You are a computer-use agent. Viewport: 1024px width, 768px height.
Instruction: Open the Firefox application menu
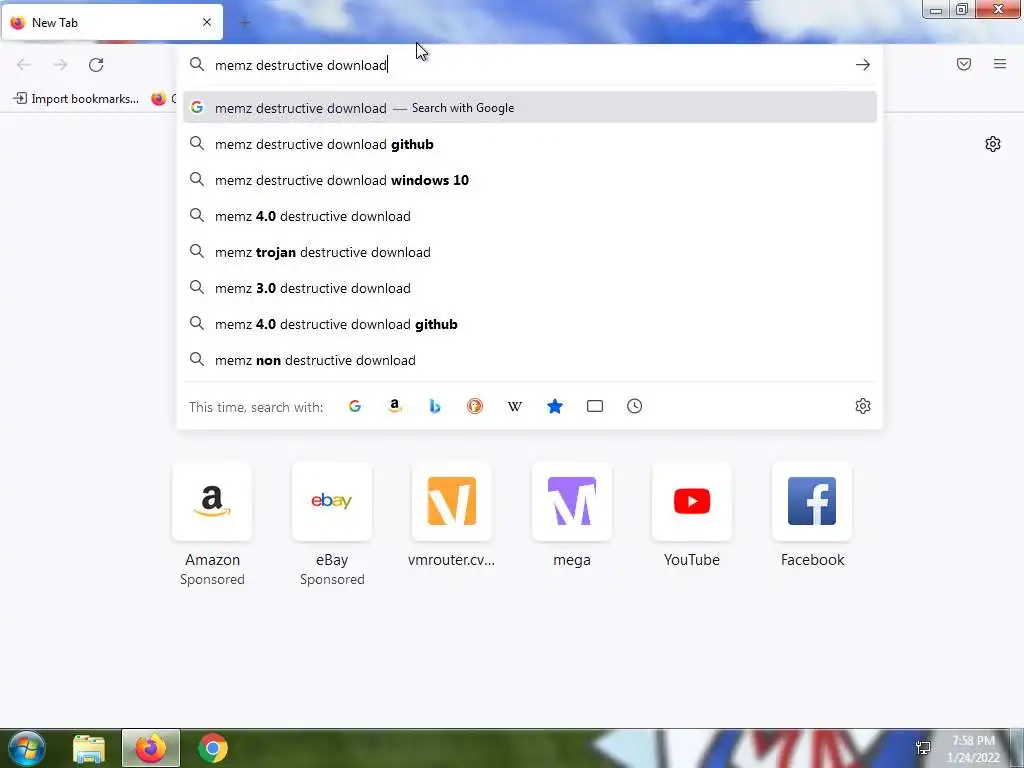click(1000, 64)
